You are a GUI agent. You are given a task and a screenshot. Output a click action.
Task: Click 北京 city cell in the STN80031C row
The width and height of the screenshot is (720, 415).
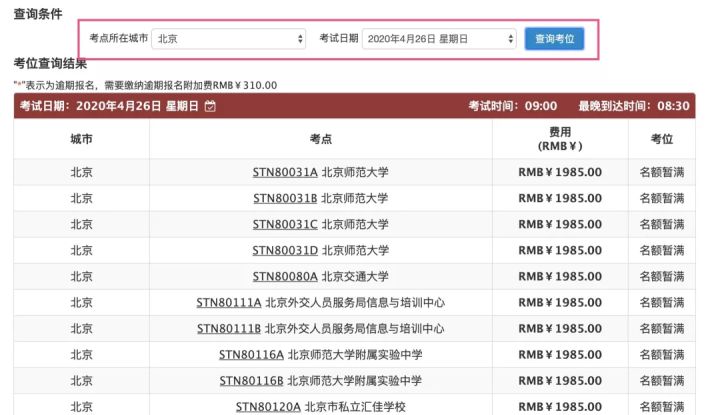(x=81, y=224)
